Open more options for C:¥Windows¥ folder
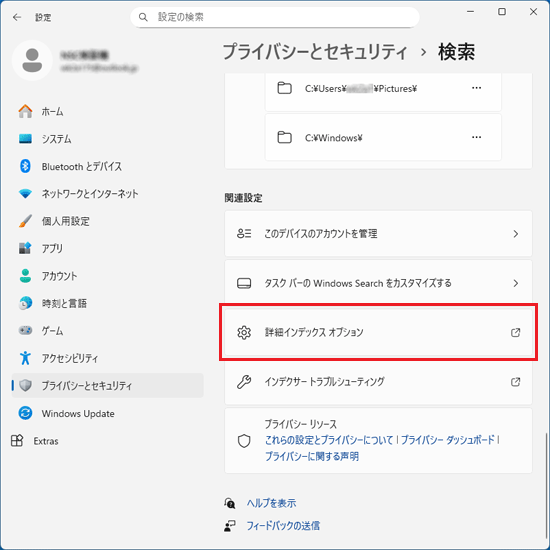This screenshot has width=550, height=550. [x=476, y=137]
